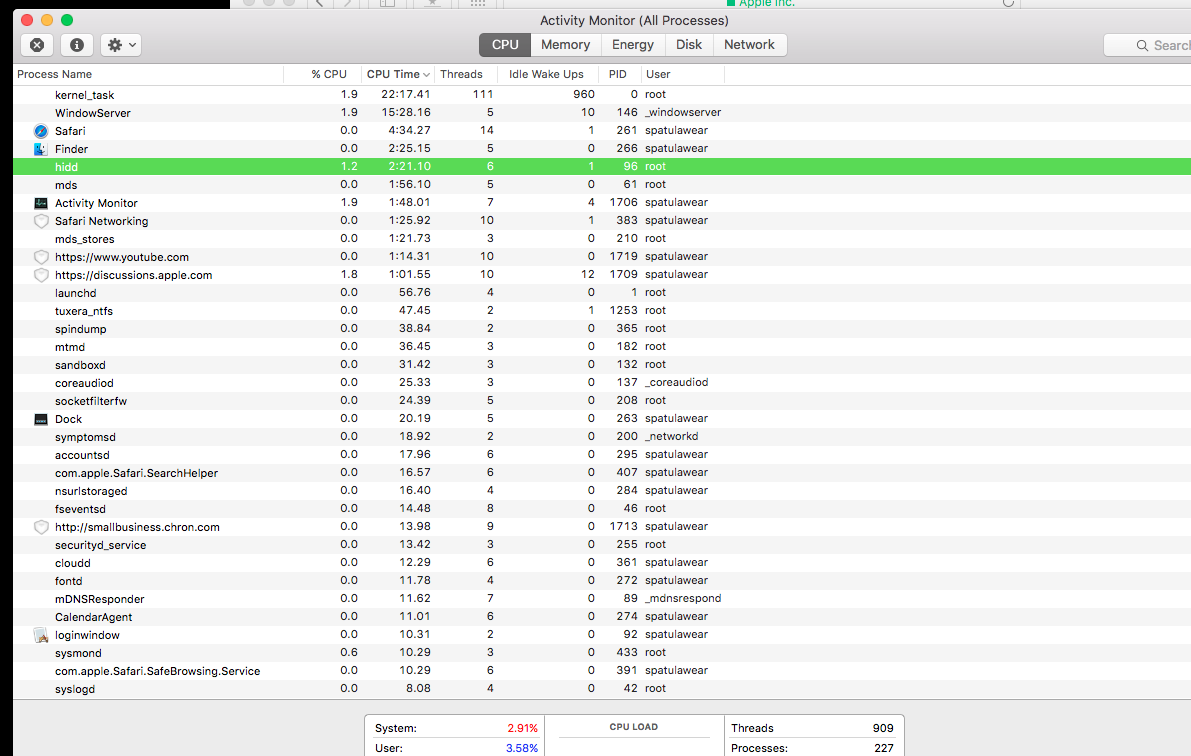
Task: Select the mDNSResponder process
Action: [602, 599]
